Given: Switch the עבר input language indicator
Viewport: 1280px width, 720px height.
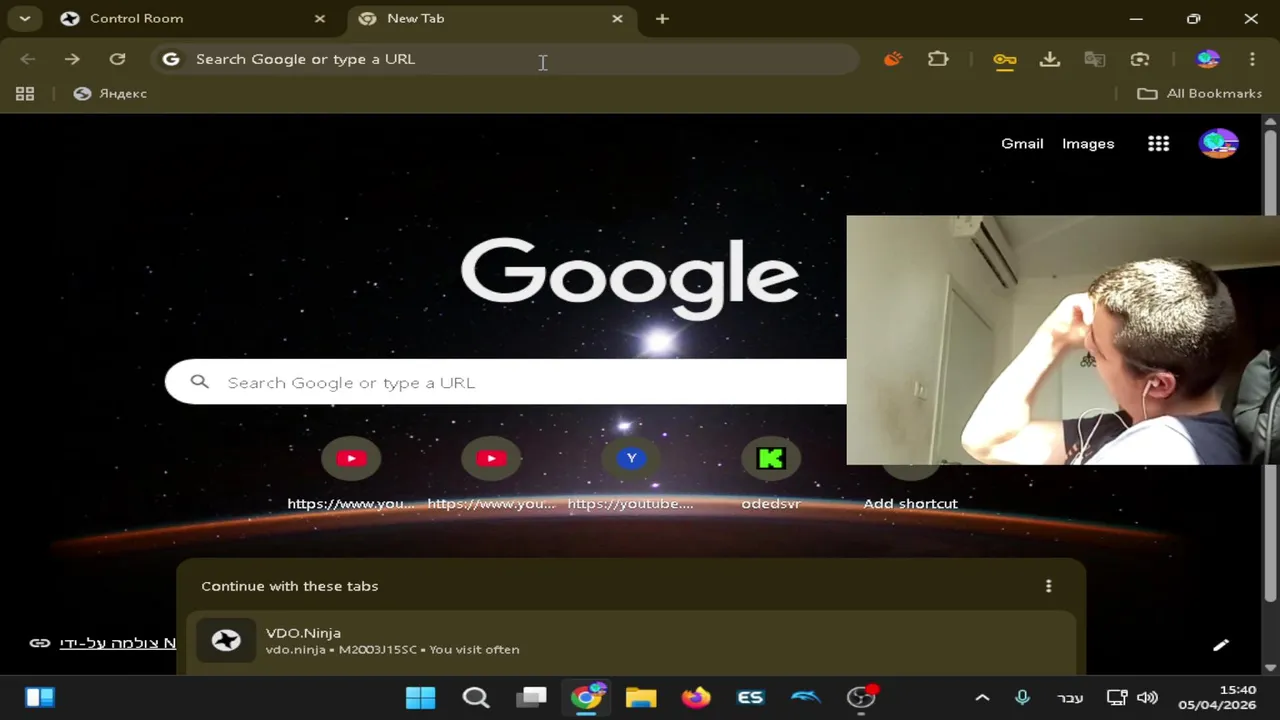Looking at the screenshot, I should click(x=1070, y=698).
